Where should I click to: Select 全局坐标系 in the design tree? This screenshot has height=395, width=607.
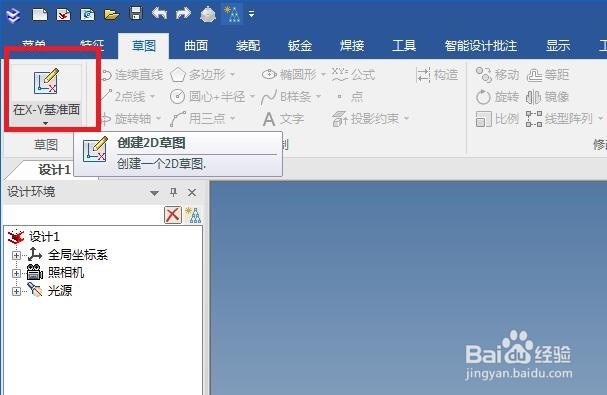[77, 255]
